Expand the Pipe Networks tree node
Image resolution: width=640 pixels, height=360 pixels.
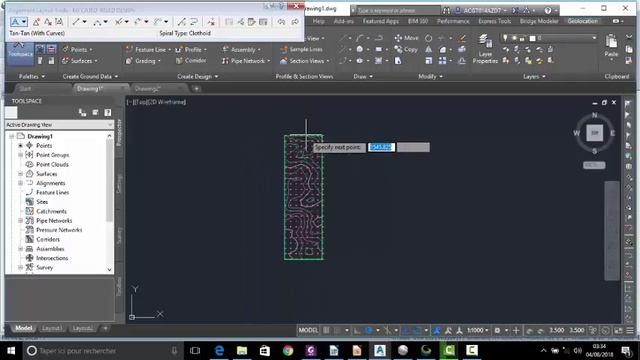20,221
